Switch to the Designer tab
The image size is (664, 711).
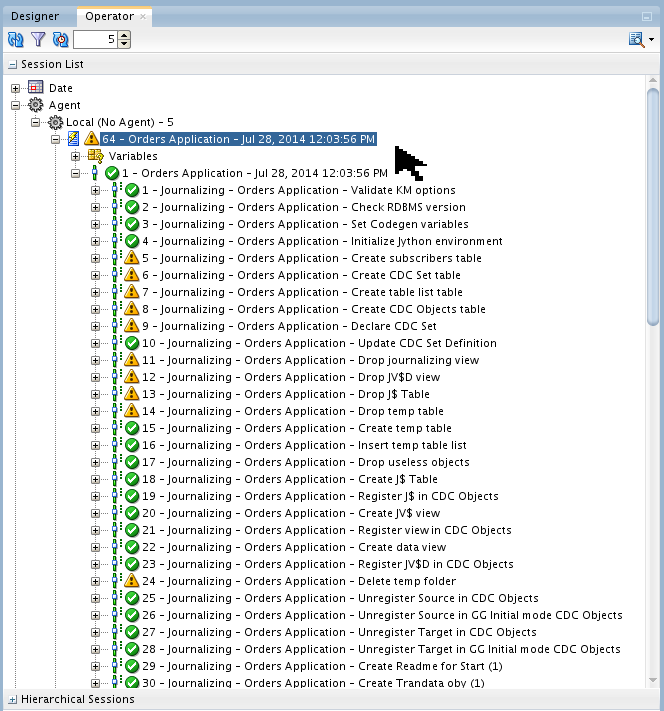(35, 16)
